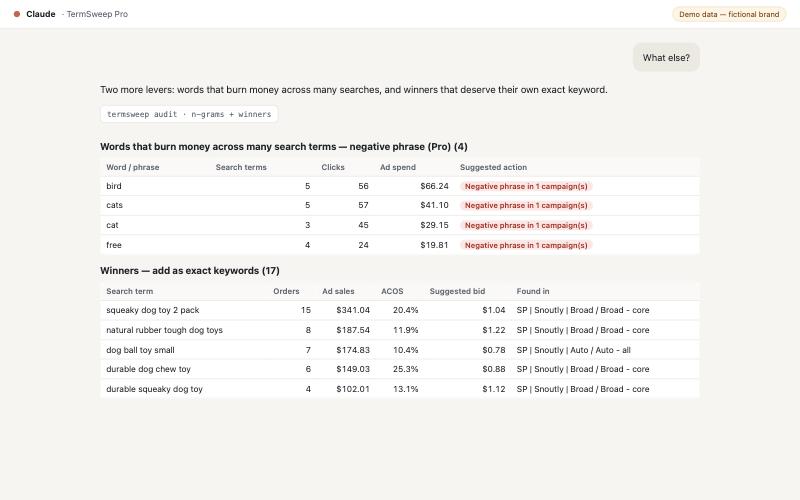Select 'durable dog chew toy' search term
Screen dimensions: 800x500
[x=148, y=369]
